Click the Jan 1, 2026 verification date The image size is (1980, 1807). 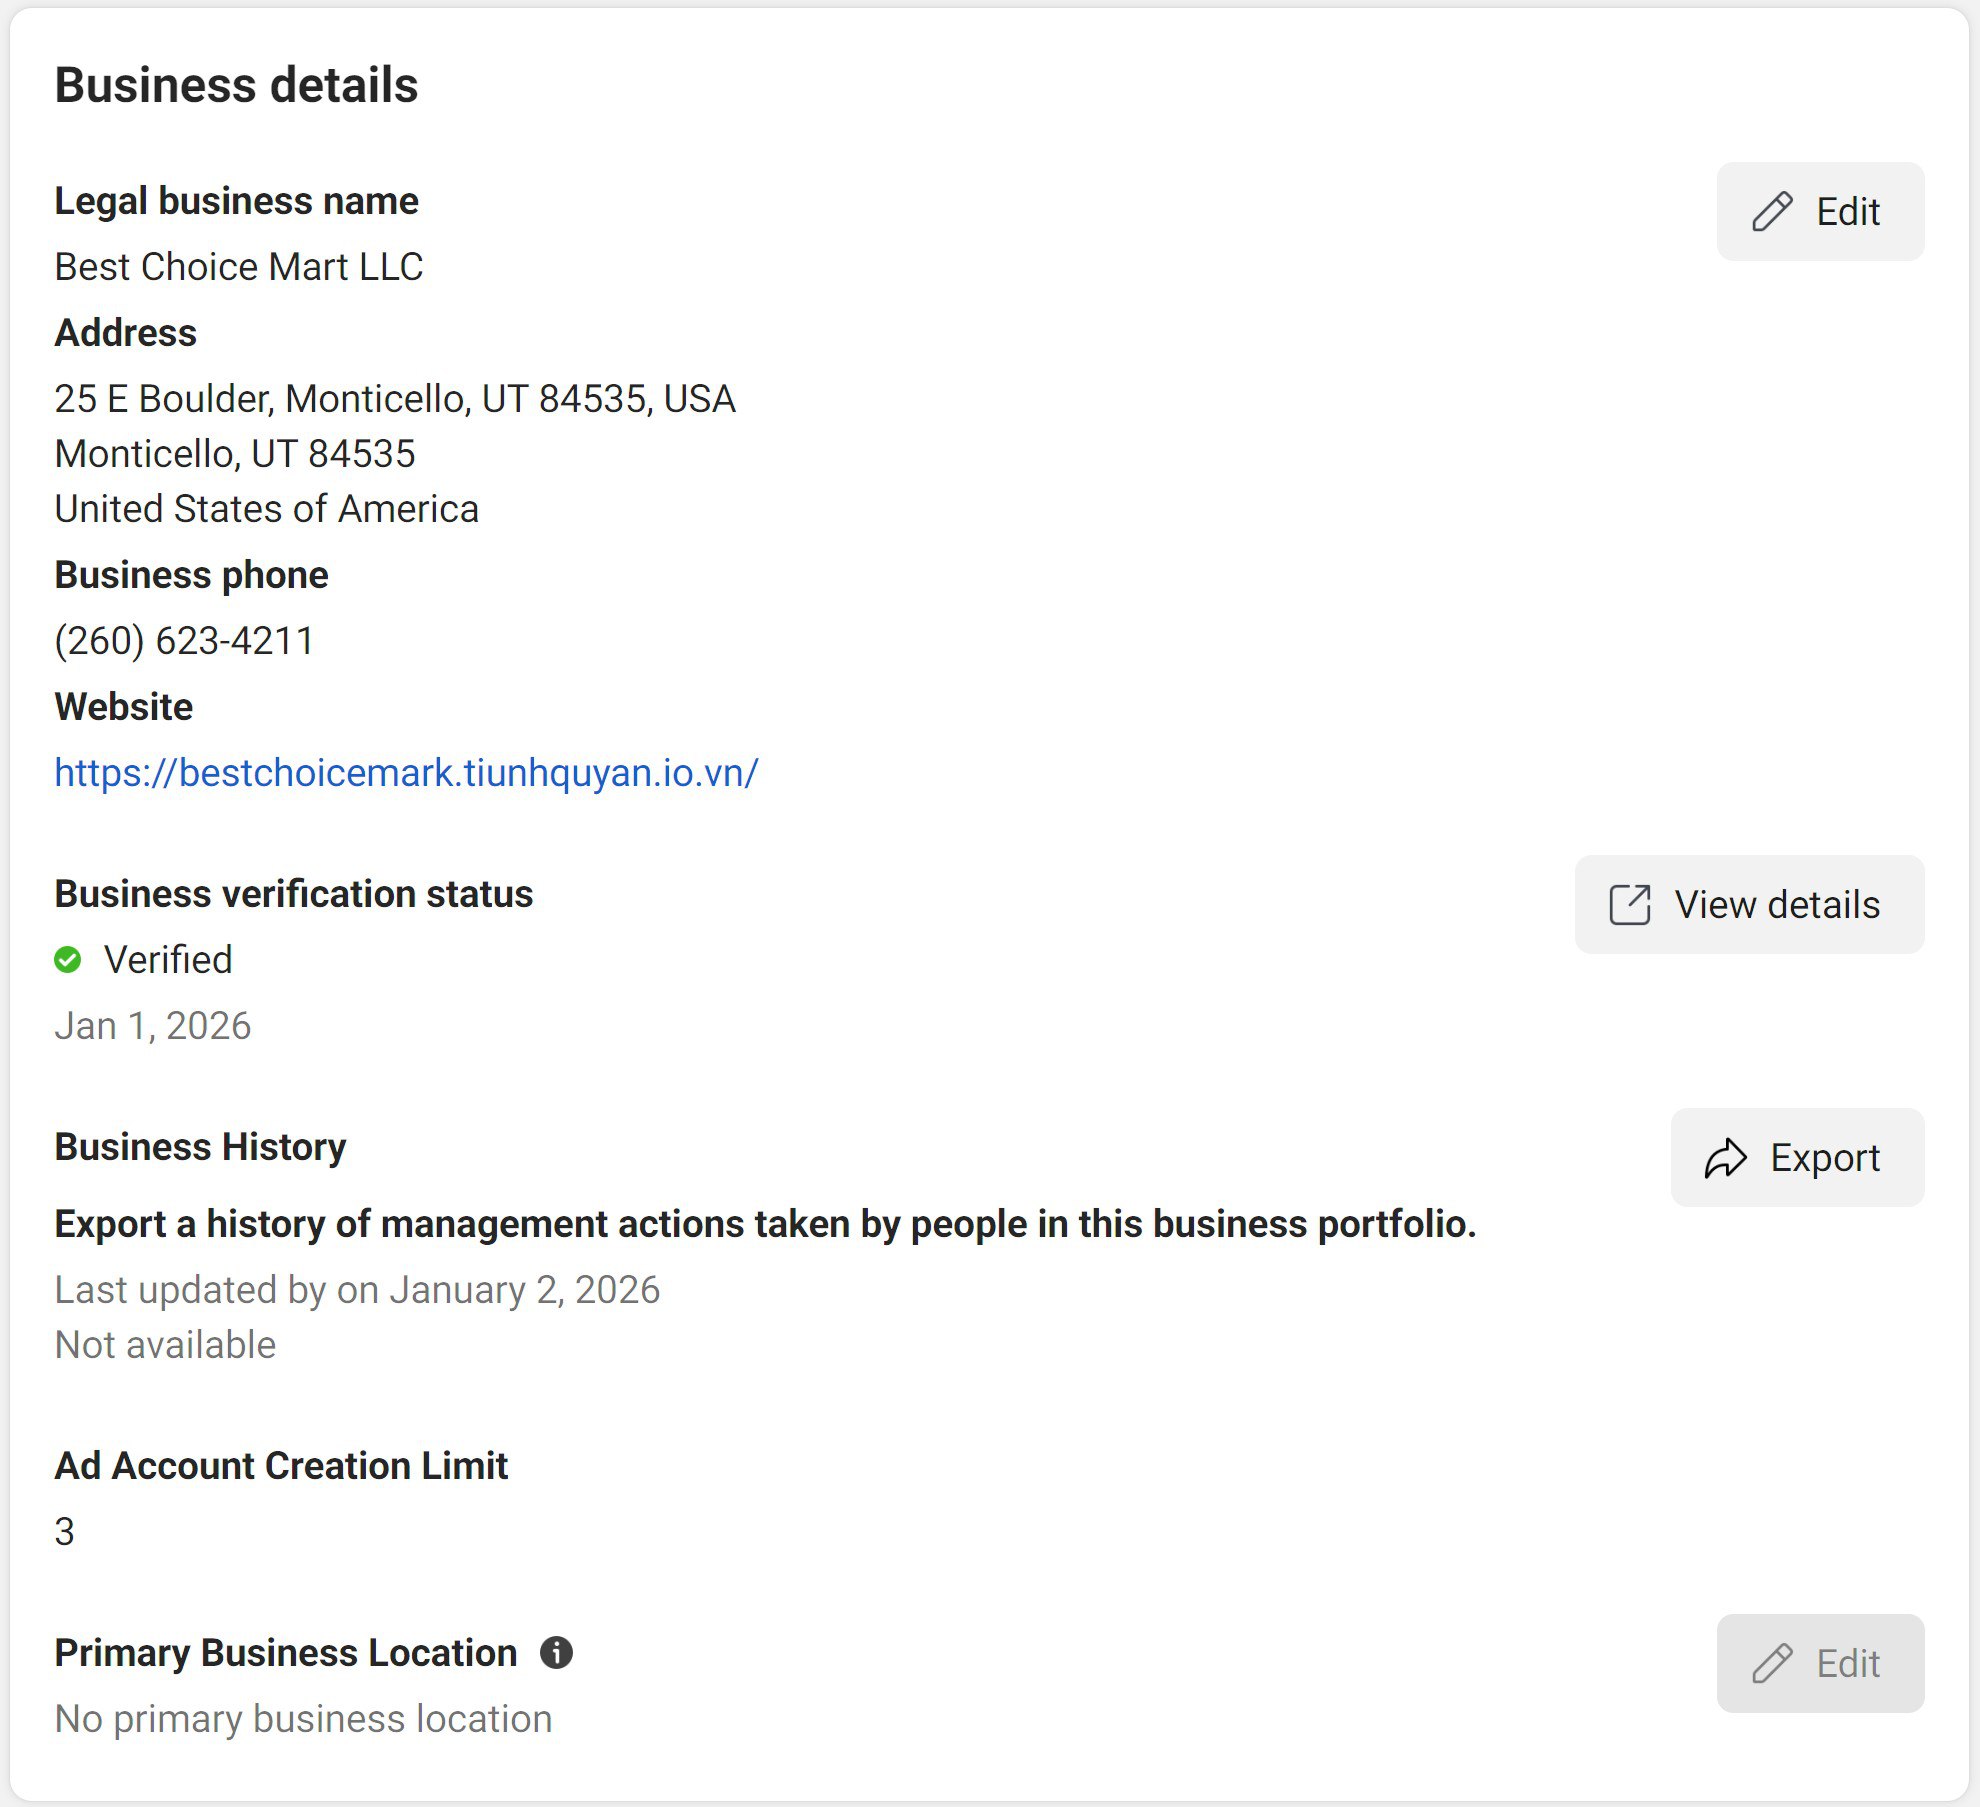tap(153, 1026)
